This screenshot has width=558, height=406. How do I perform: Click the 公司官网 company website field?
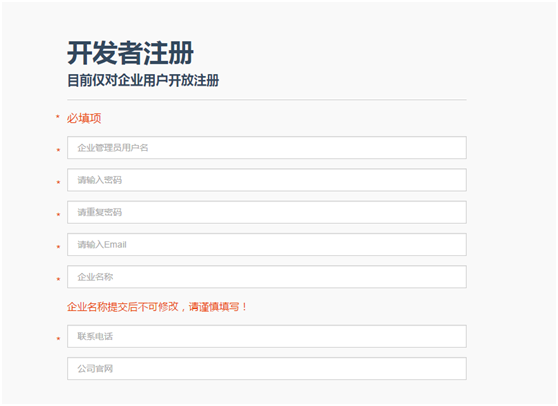click(x=267, y=369)
